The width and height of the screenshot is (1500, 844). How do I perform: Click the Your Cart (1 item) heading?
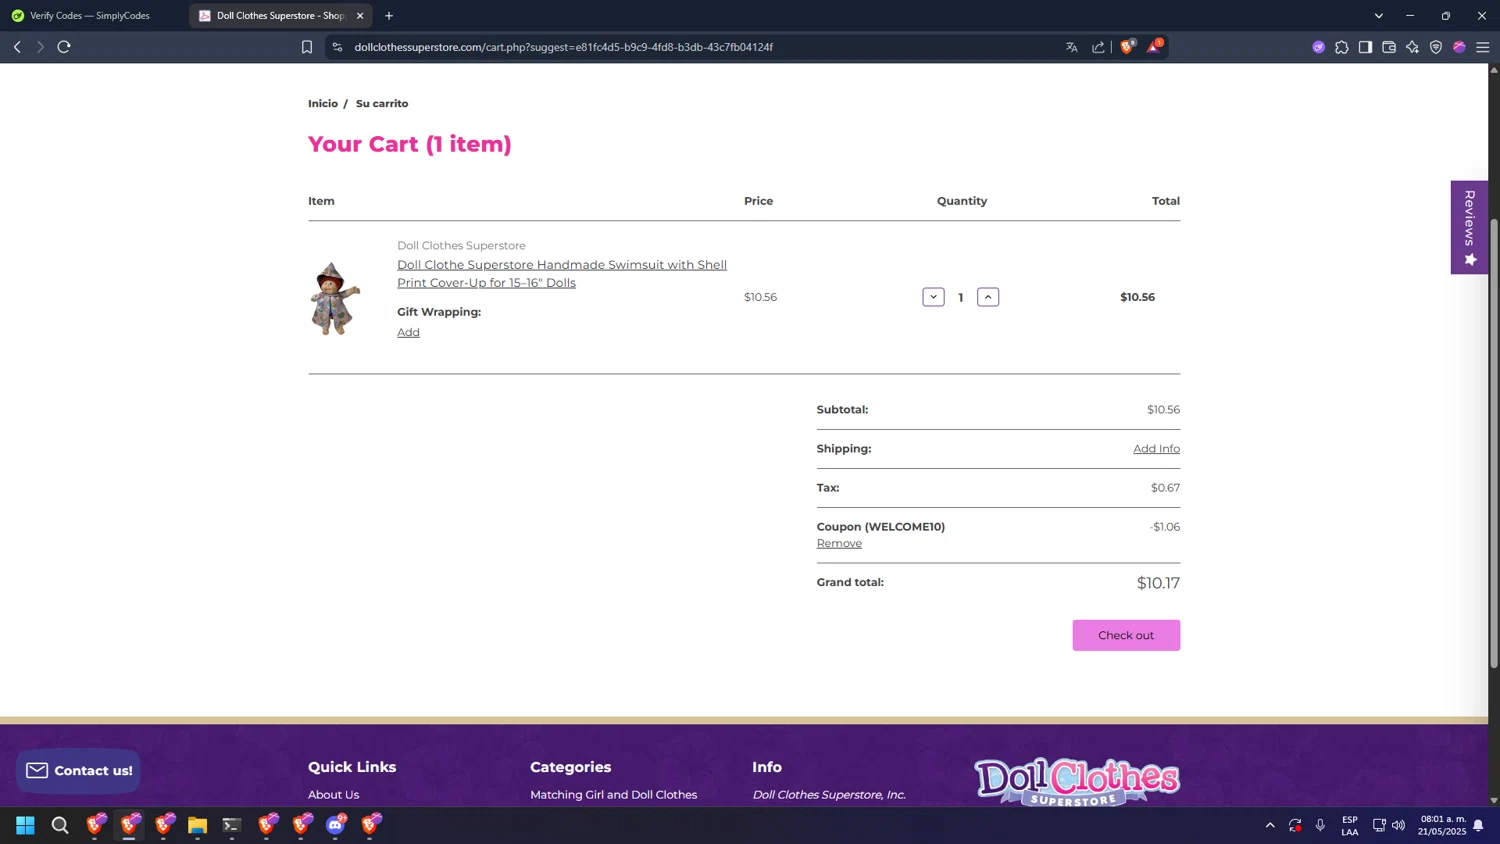410,144
